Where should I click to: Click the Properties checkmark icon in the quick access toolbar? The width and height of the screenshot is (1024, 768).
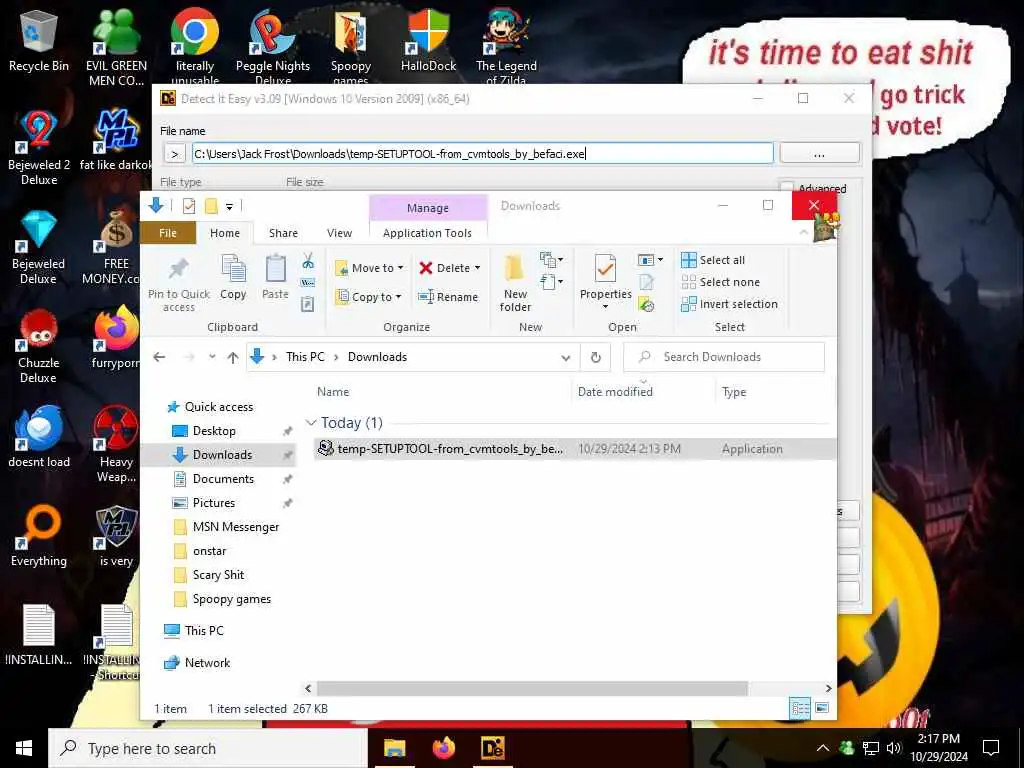189,206
